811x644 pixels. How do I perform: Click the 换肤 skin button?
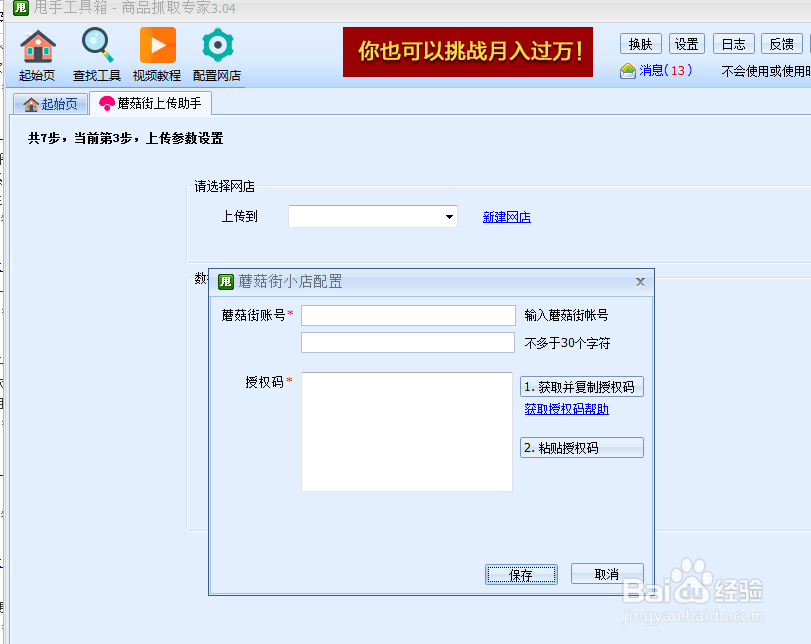click(640, 44)
